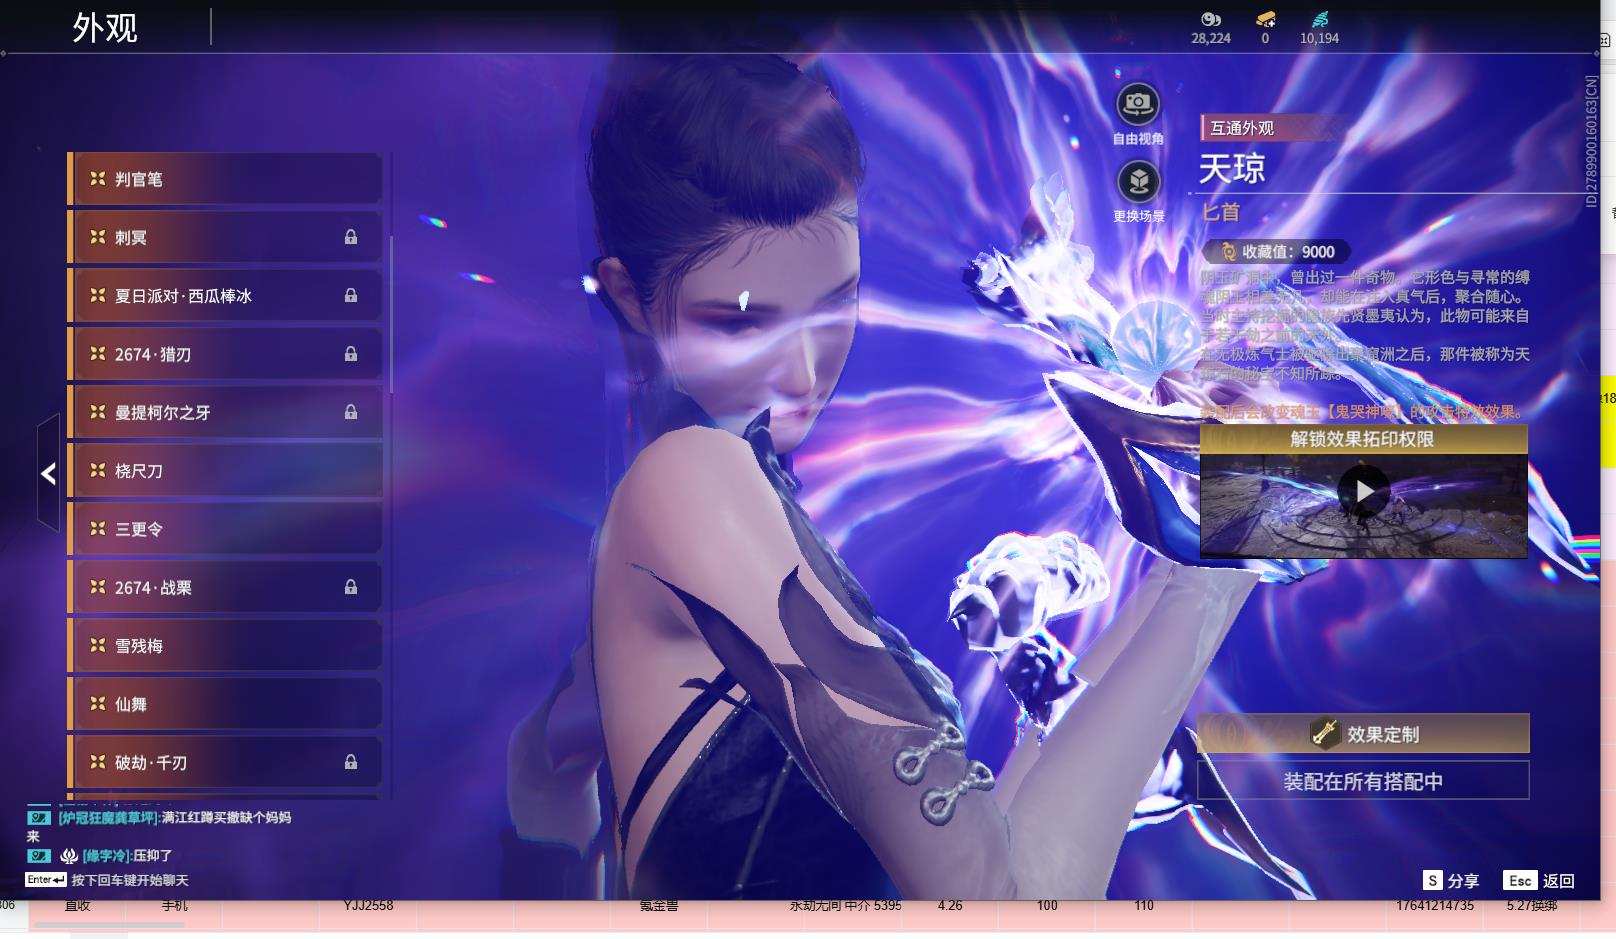Click the change scene icon (更换场景)
The height and width of the screenshot is (939, 1616).
click(x=1138, y=181)
